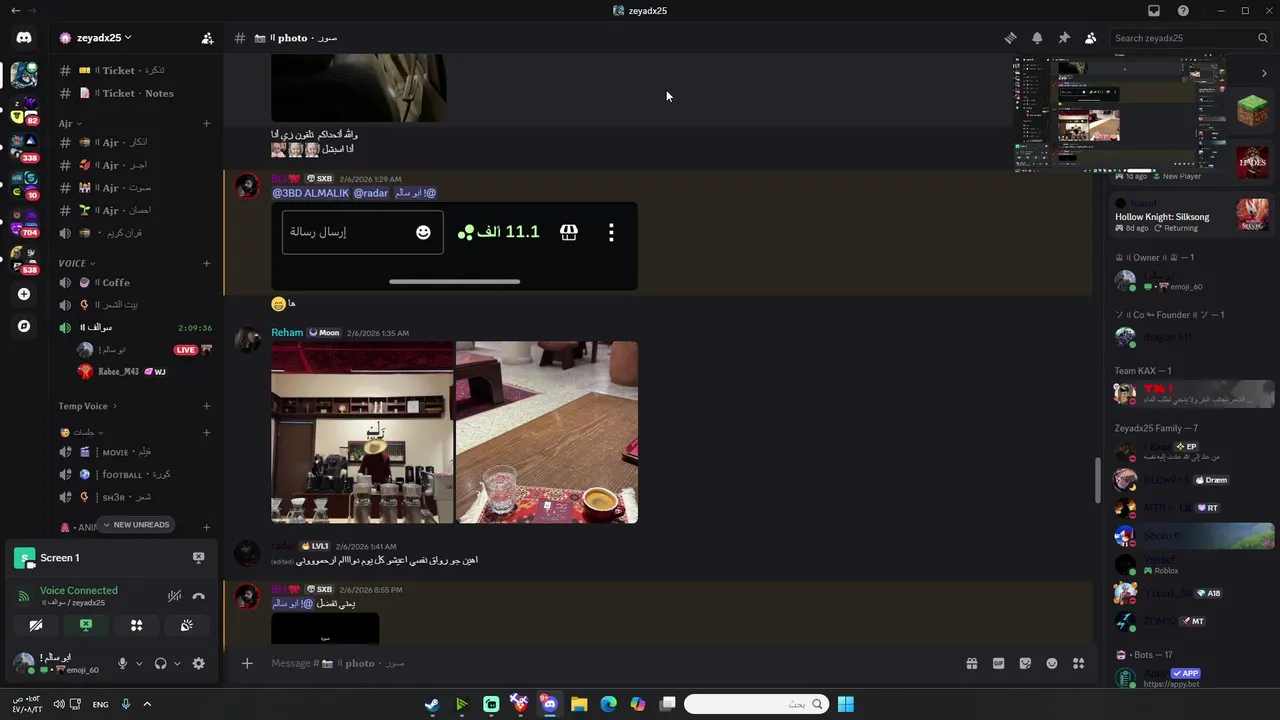Create channel in Ajr category plus
This screenshot has width=1280, height=720.
[206, 124]
